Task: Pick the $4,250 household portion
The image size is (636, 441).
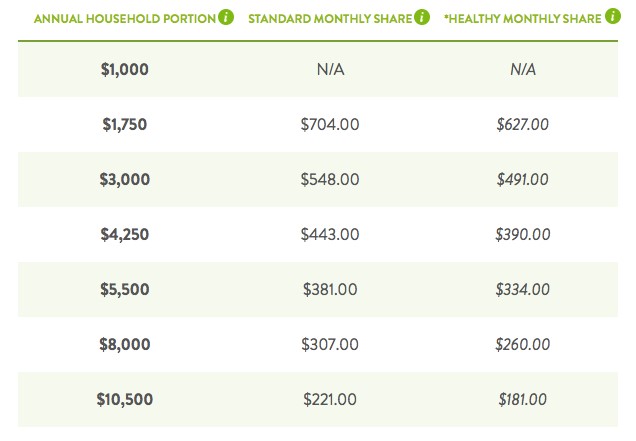Action: pos(125,234)
